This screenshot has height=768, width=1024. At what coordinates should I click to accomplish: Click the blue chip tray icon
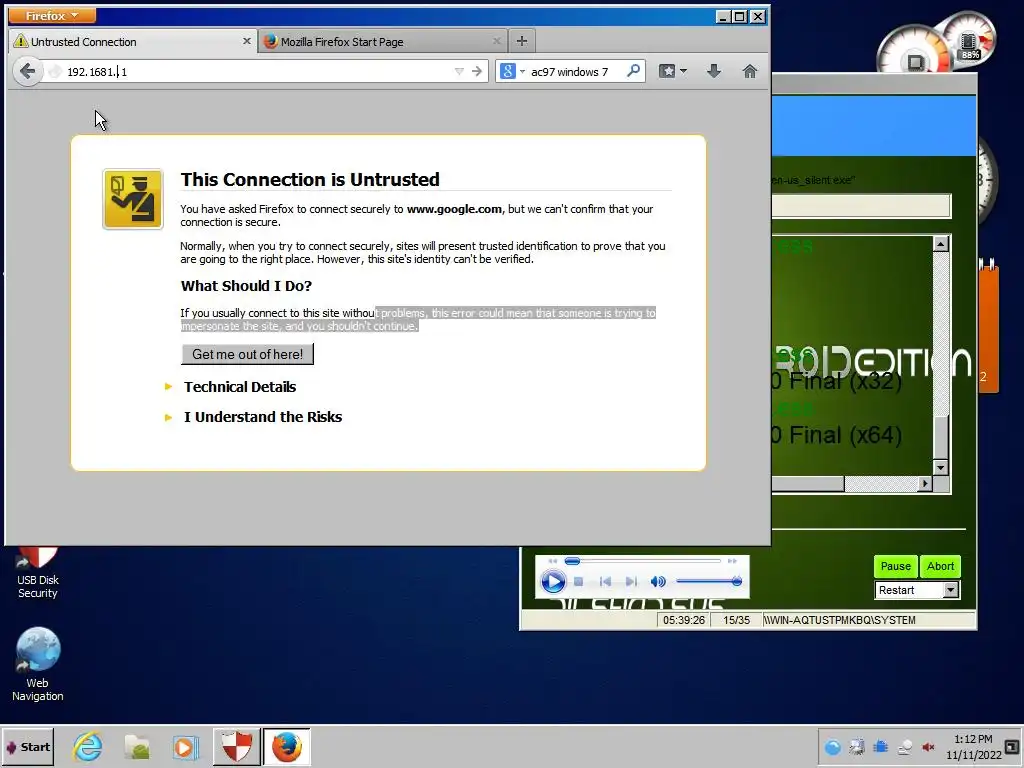click(880, 747)
